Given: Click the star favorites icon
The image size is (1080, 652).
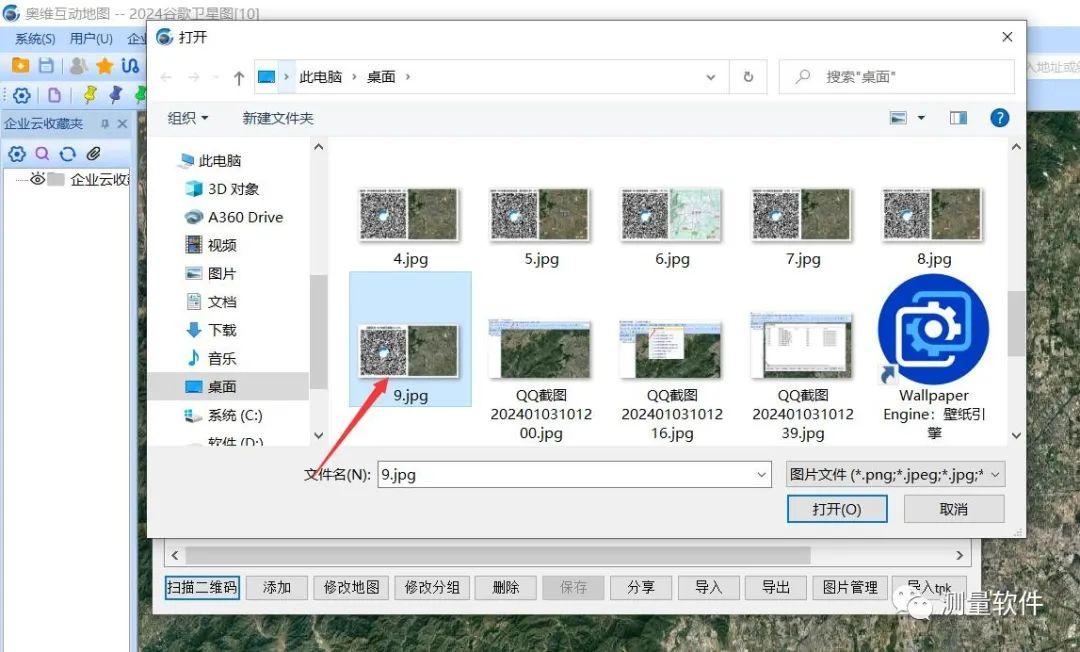Looking at the screenshot, I should point(103,65).
